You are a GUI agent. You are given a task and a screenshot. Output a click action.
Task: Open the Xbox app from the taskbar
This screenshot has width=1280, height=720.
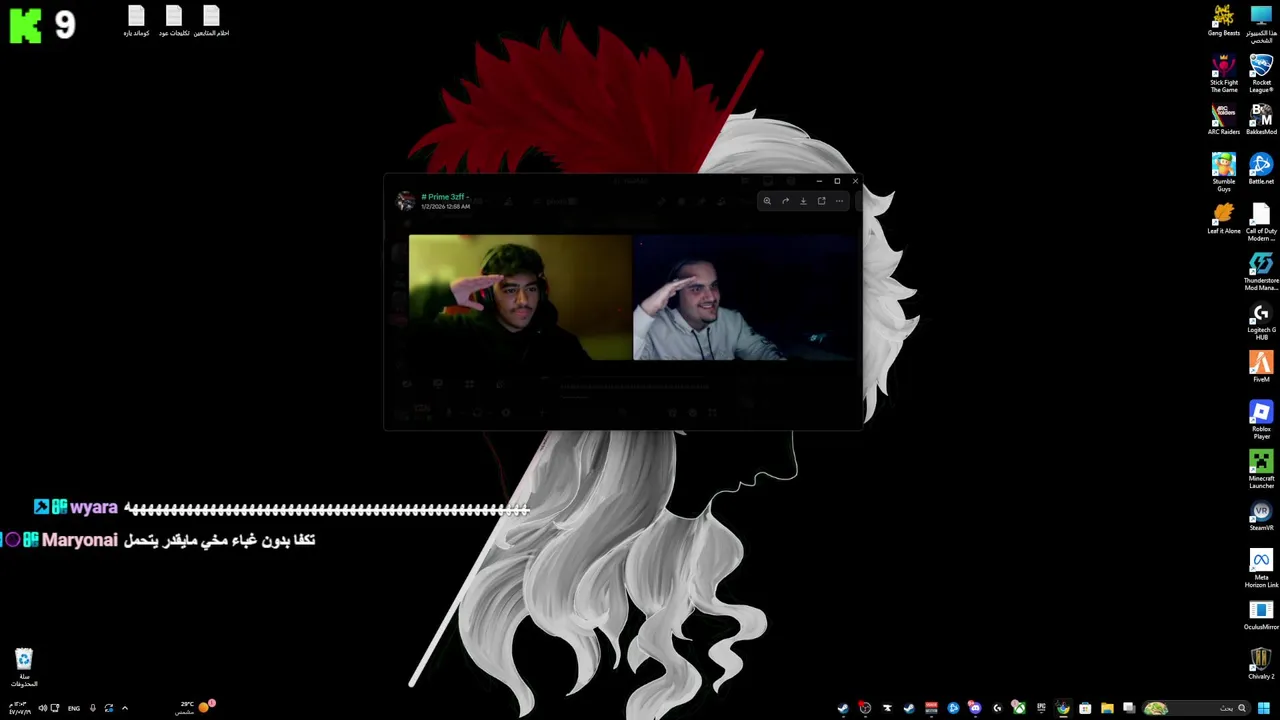(1019, 708)
